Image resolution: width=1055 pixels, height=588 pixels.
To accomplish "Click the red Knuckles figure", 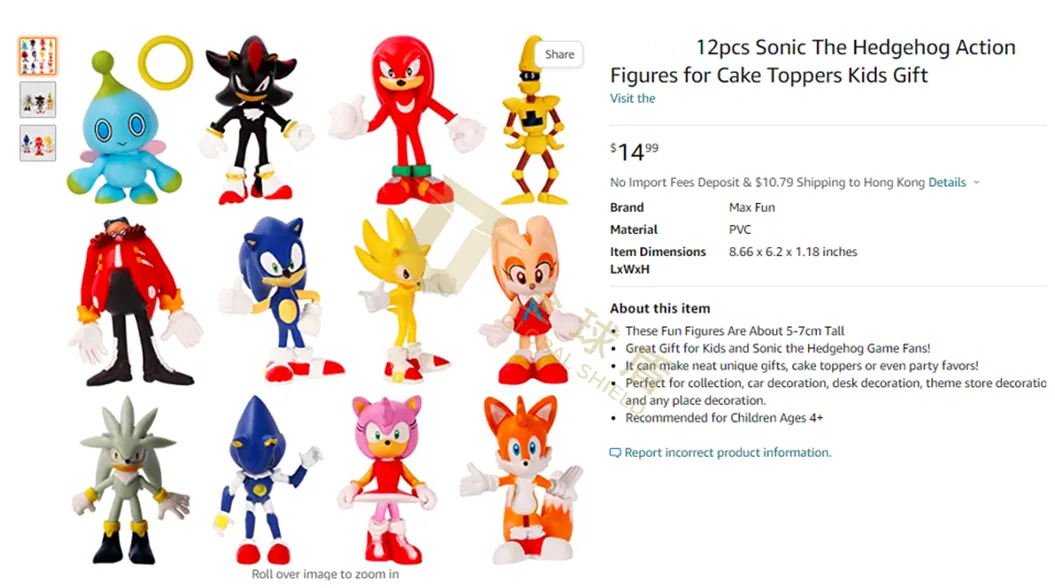I will [406, 120].
